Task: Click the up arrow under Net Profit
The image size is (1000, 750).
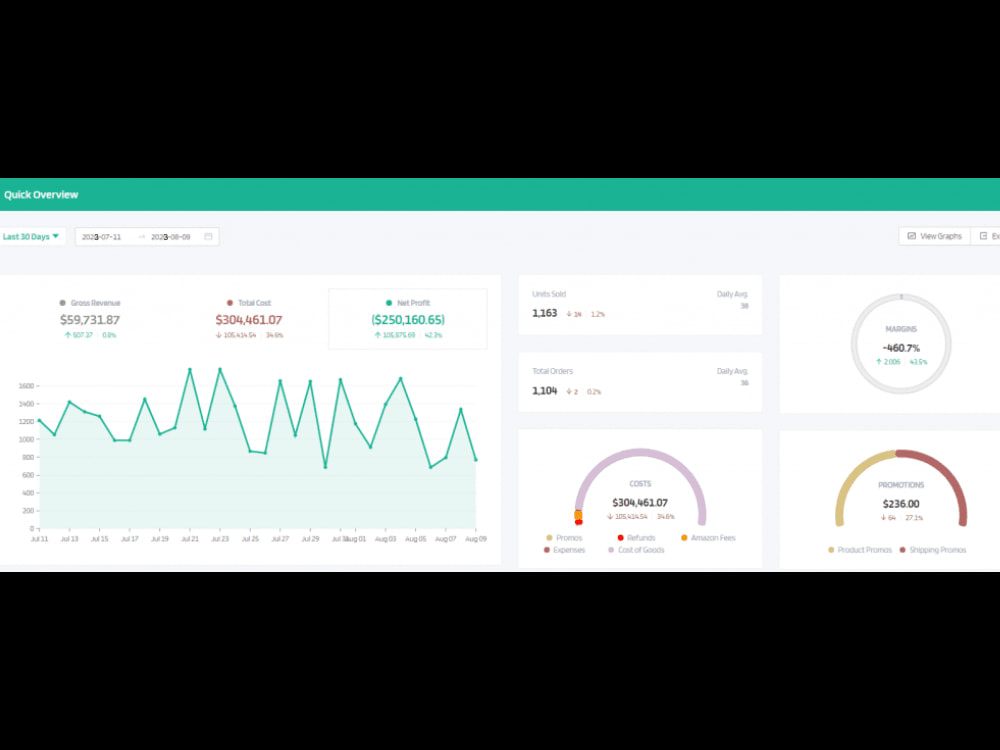Action: point(378,335)
